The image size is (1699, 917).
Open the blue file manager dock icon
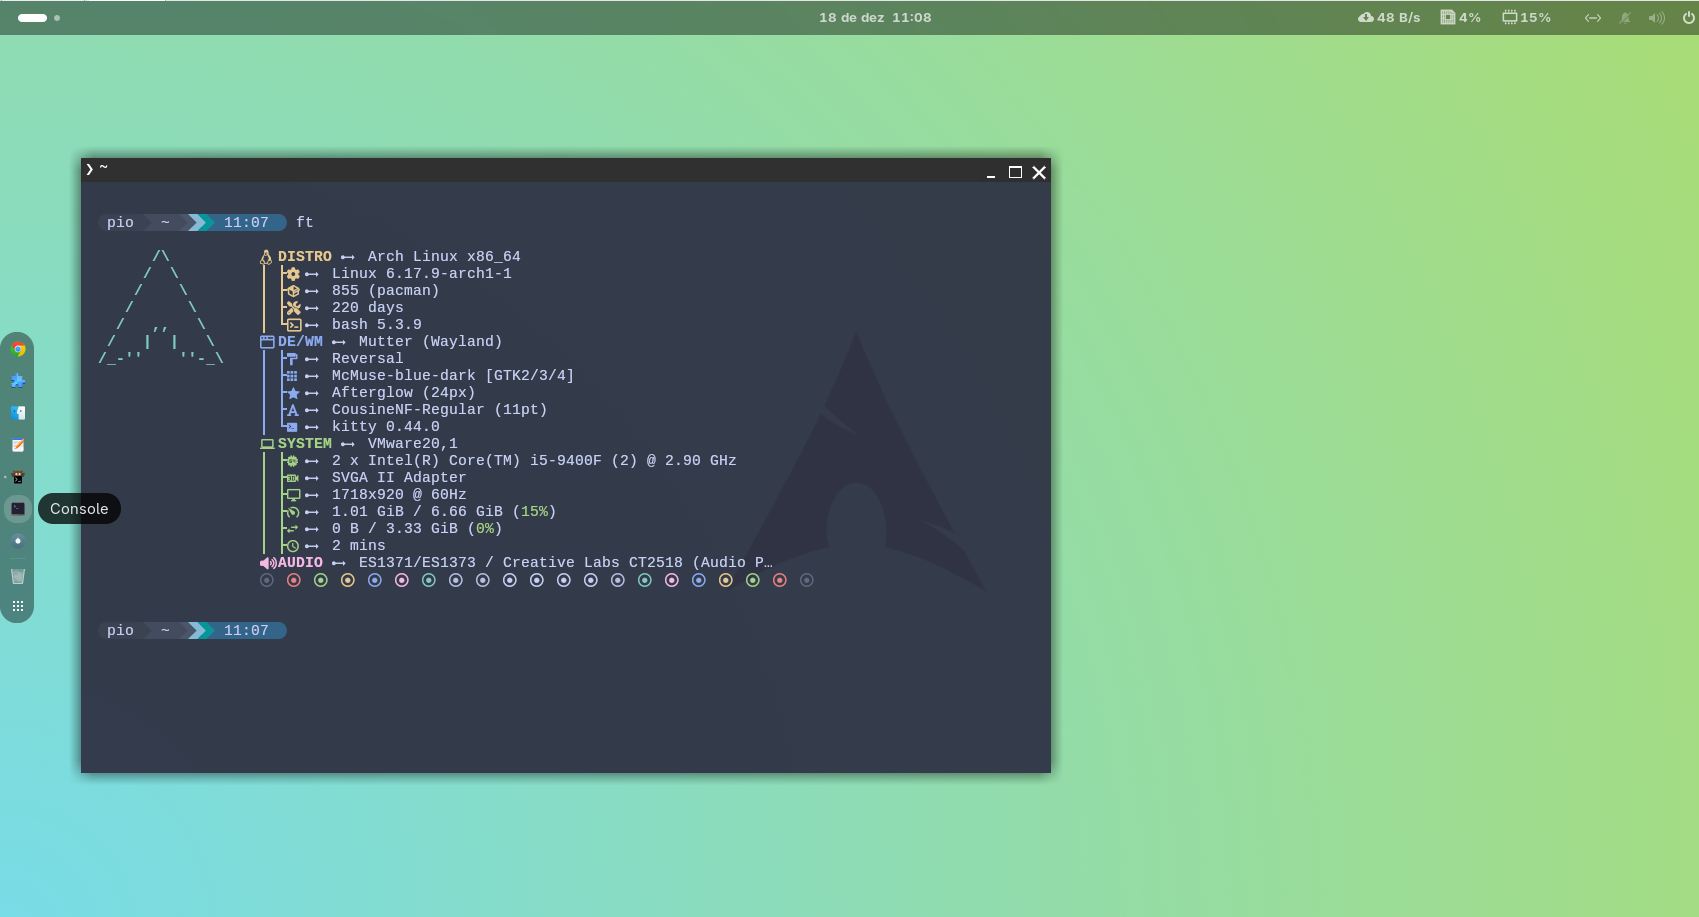coord(18,413)
